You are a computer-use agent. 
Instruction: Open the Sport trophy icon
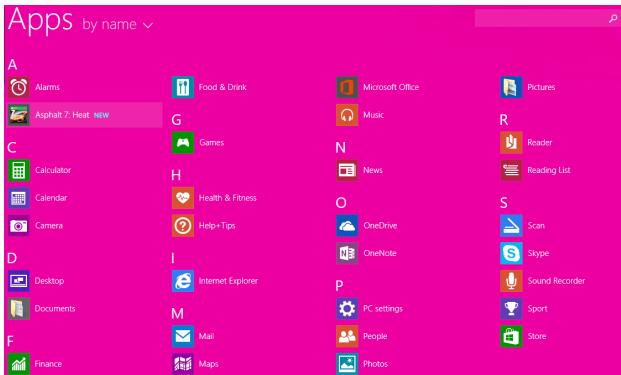pos(511,309)
